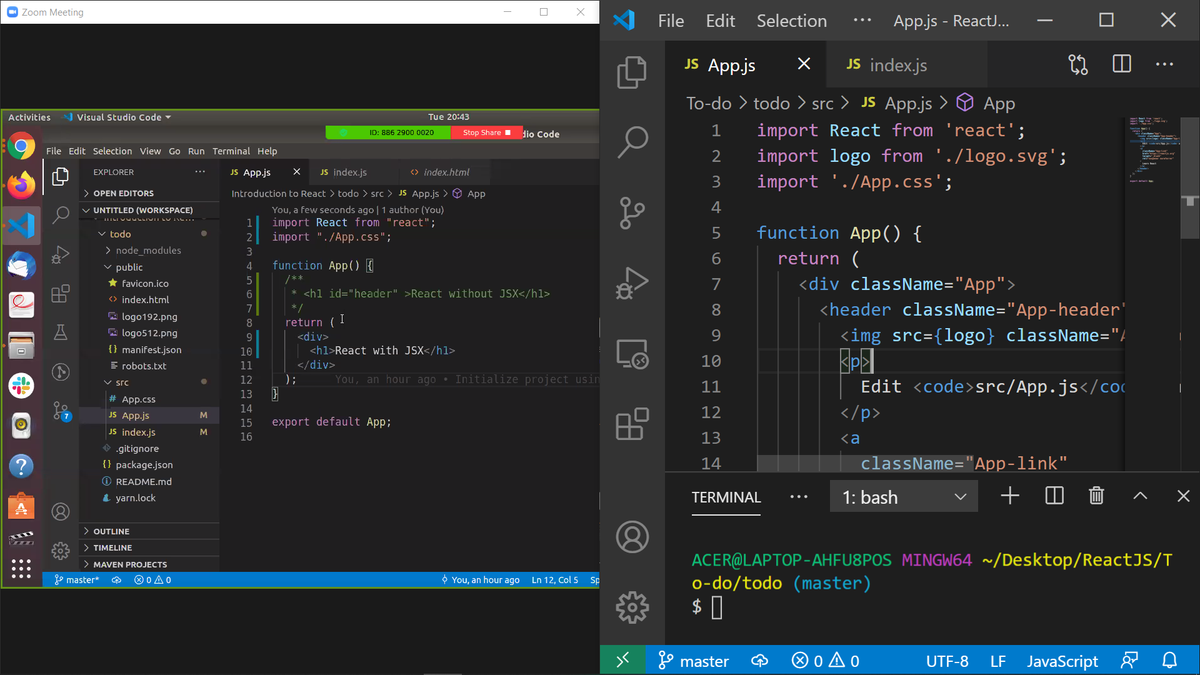Image resolution: width=1200 pixels, height=675 pixels.
Task: Split the terminal panel
Action: 1054,496
